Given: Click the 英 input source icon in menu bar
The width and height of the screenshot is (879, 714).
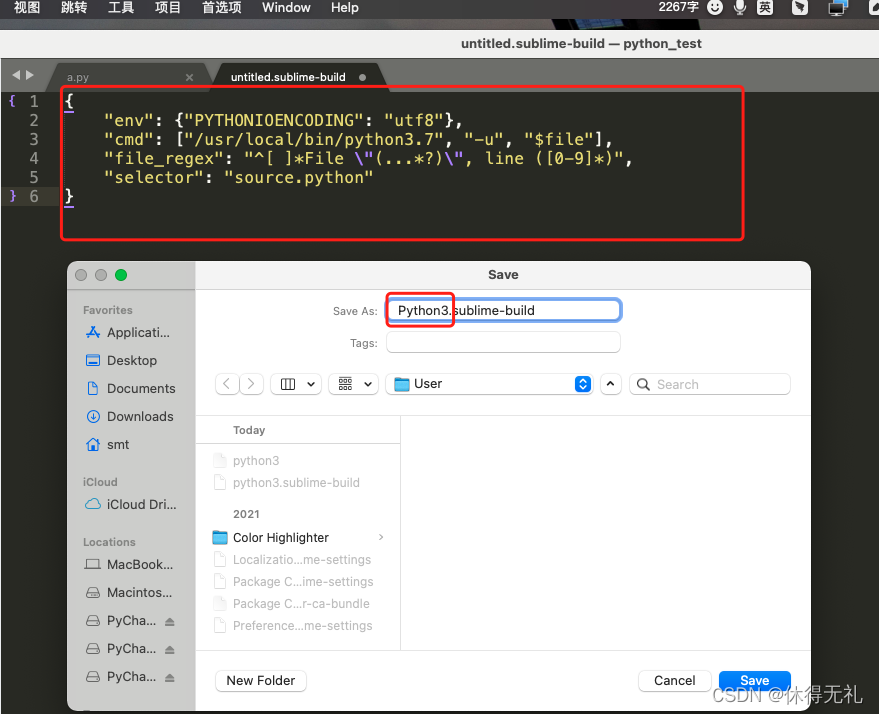Looking at the screenshot, I should point(766,8).
